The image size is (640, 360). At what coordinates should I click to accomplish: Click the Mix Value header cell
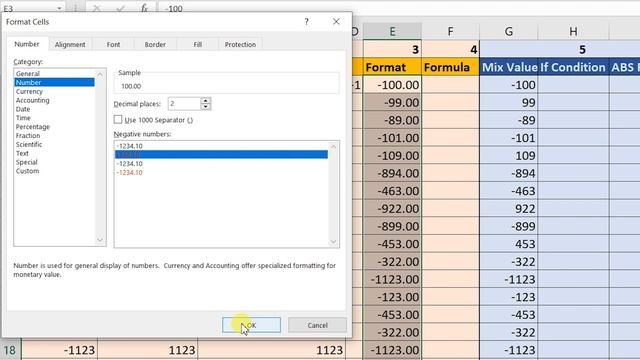click(509, 67)
